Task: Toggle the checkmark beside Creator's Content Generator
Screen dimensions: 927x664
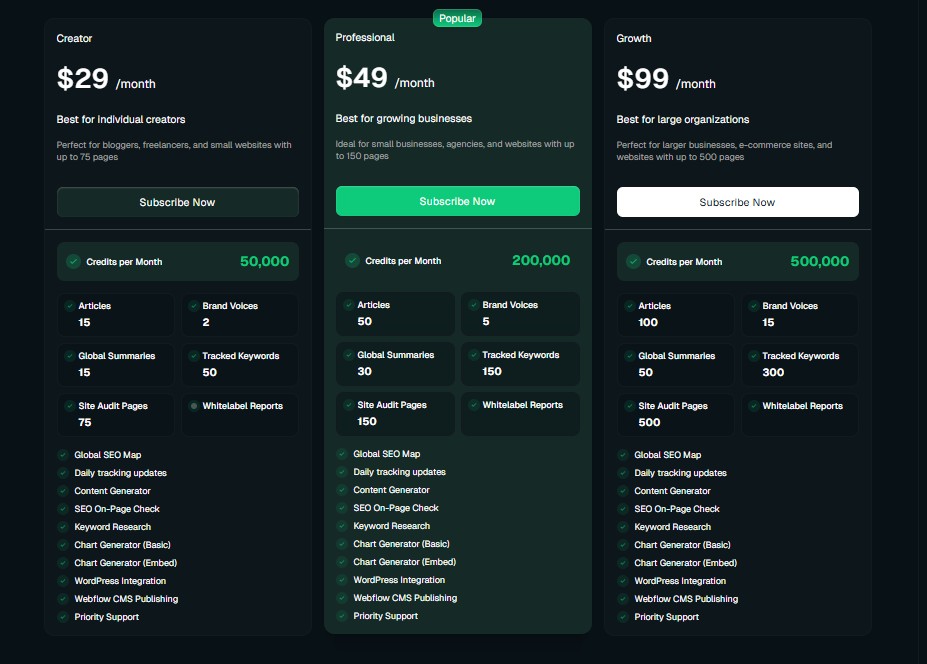Action: (x=63, y=491)
